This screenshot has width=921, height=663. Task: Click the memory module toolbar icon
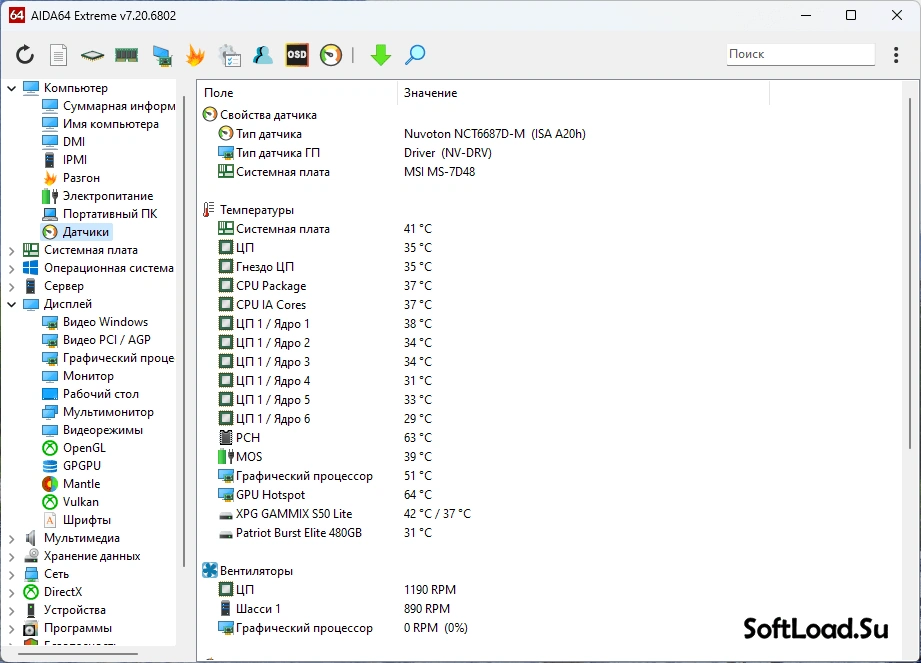click(126, 55)
